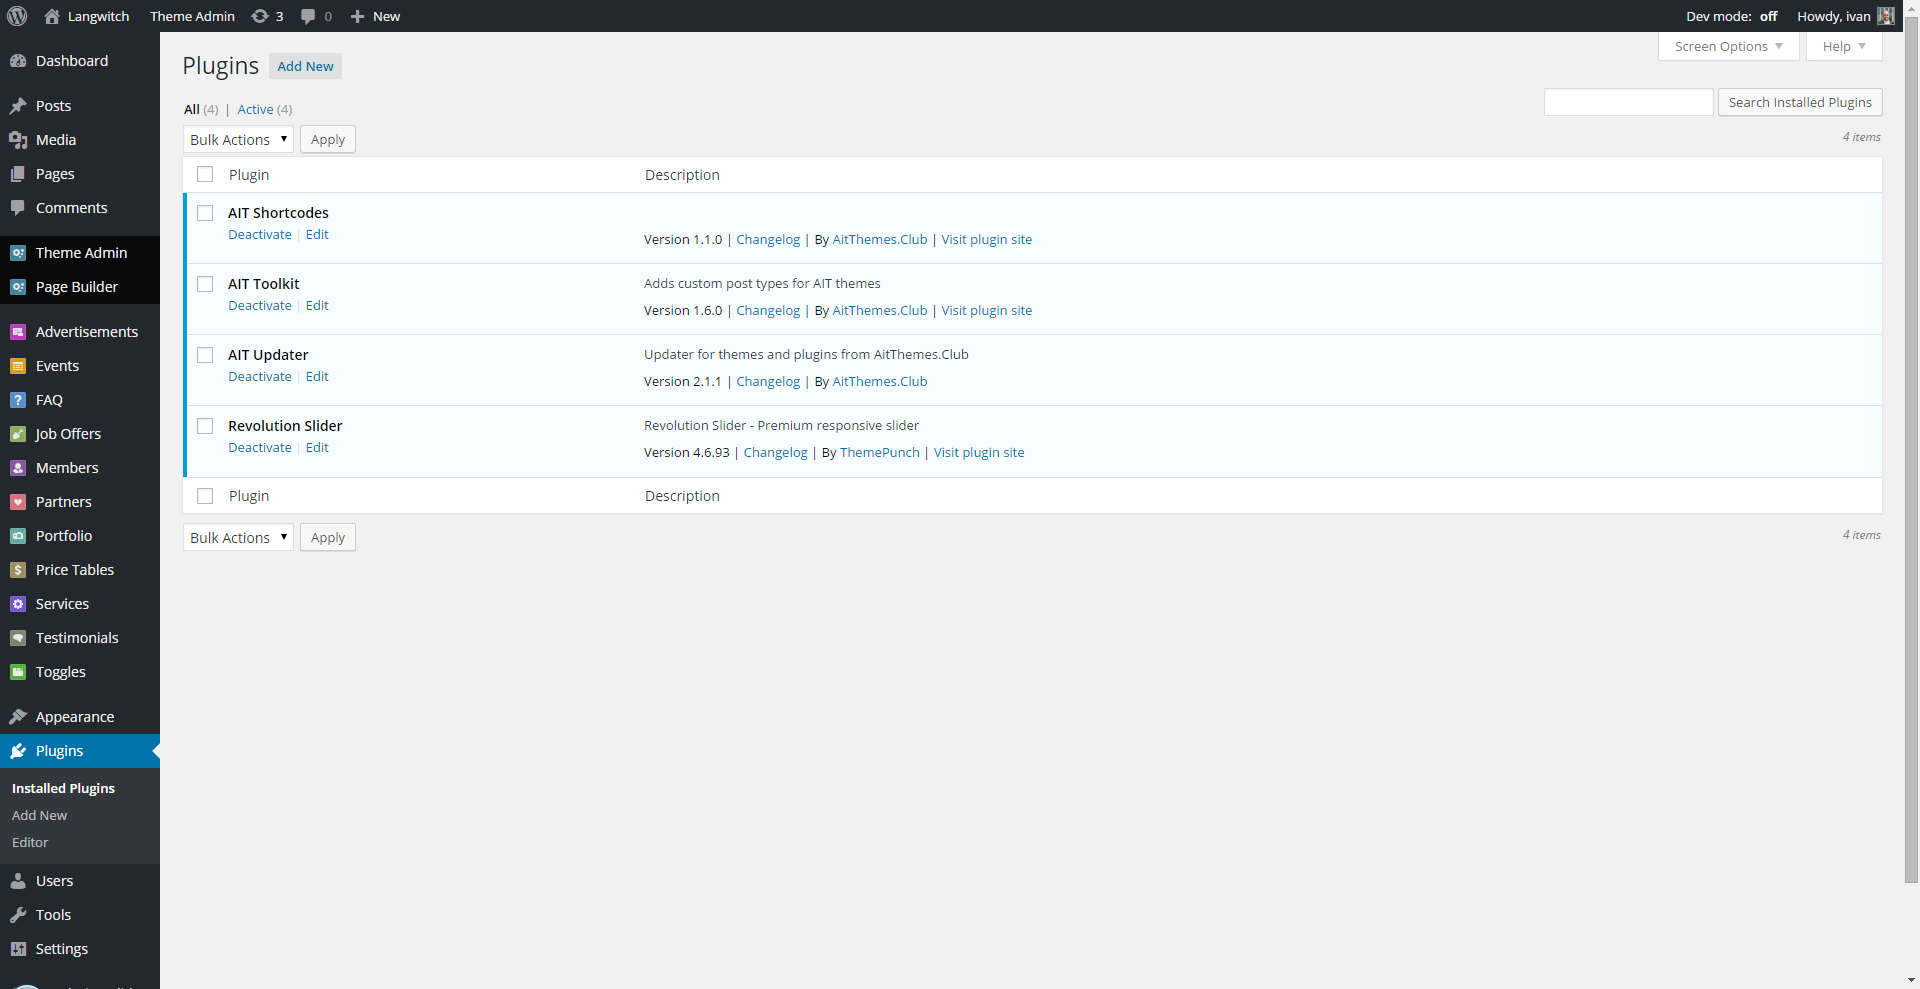Screen dimensions: 1920x989
Task: Click the Pages icon in the sidebar
Action: [x=18, y=174]
